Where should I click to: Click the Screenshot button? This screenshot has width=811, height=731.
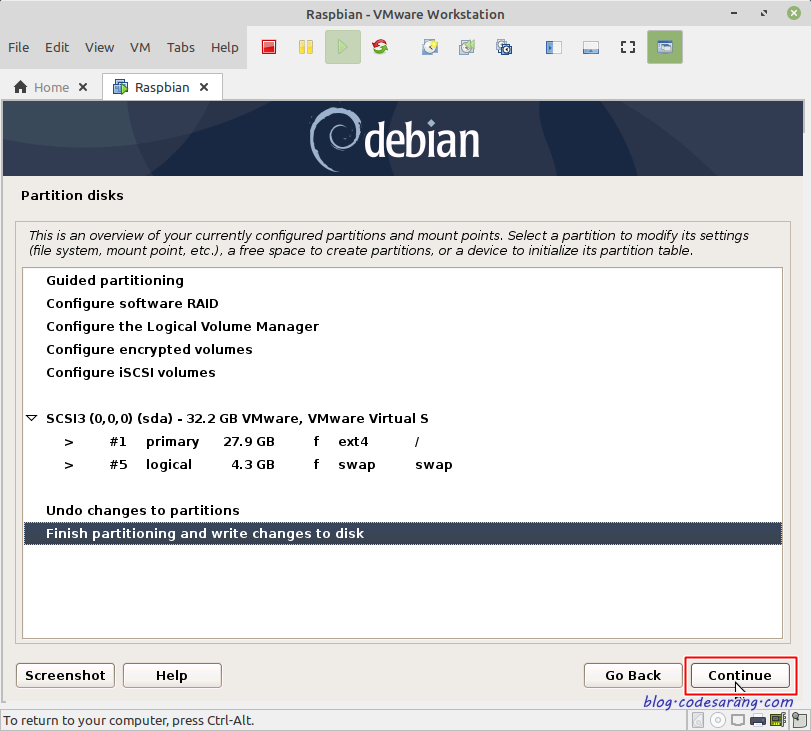click(65, 676)
